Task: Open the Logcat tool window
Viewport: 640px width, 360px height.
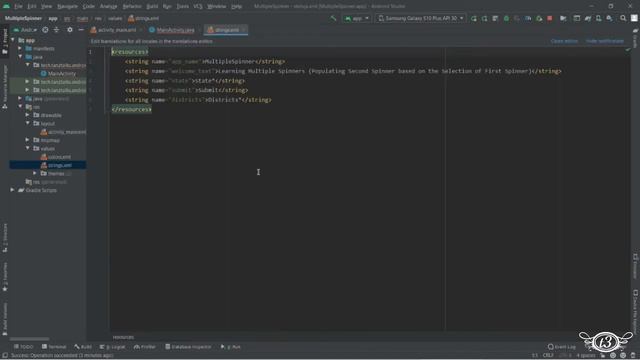Action: (x=113, y=347)
